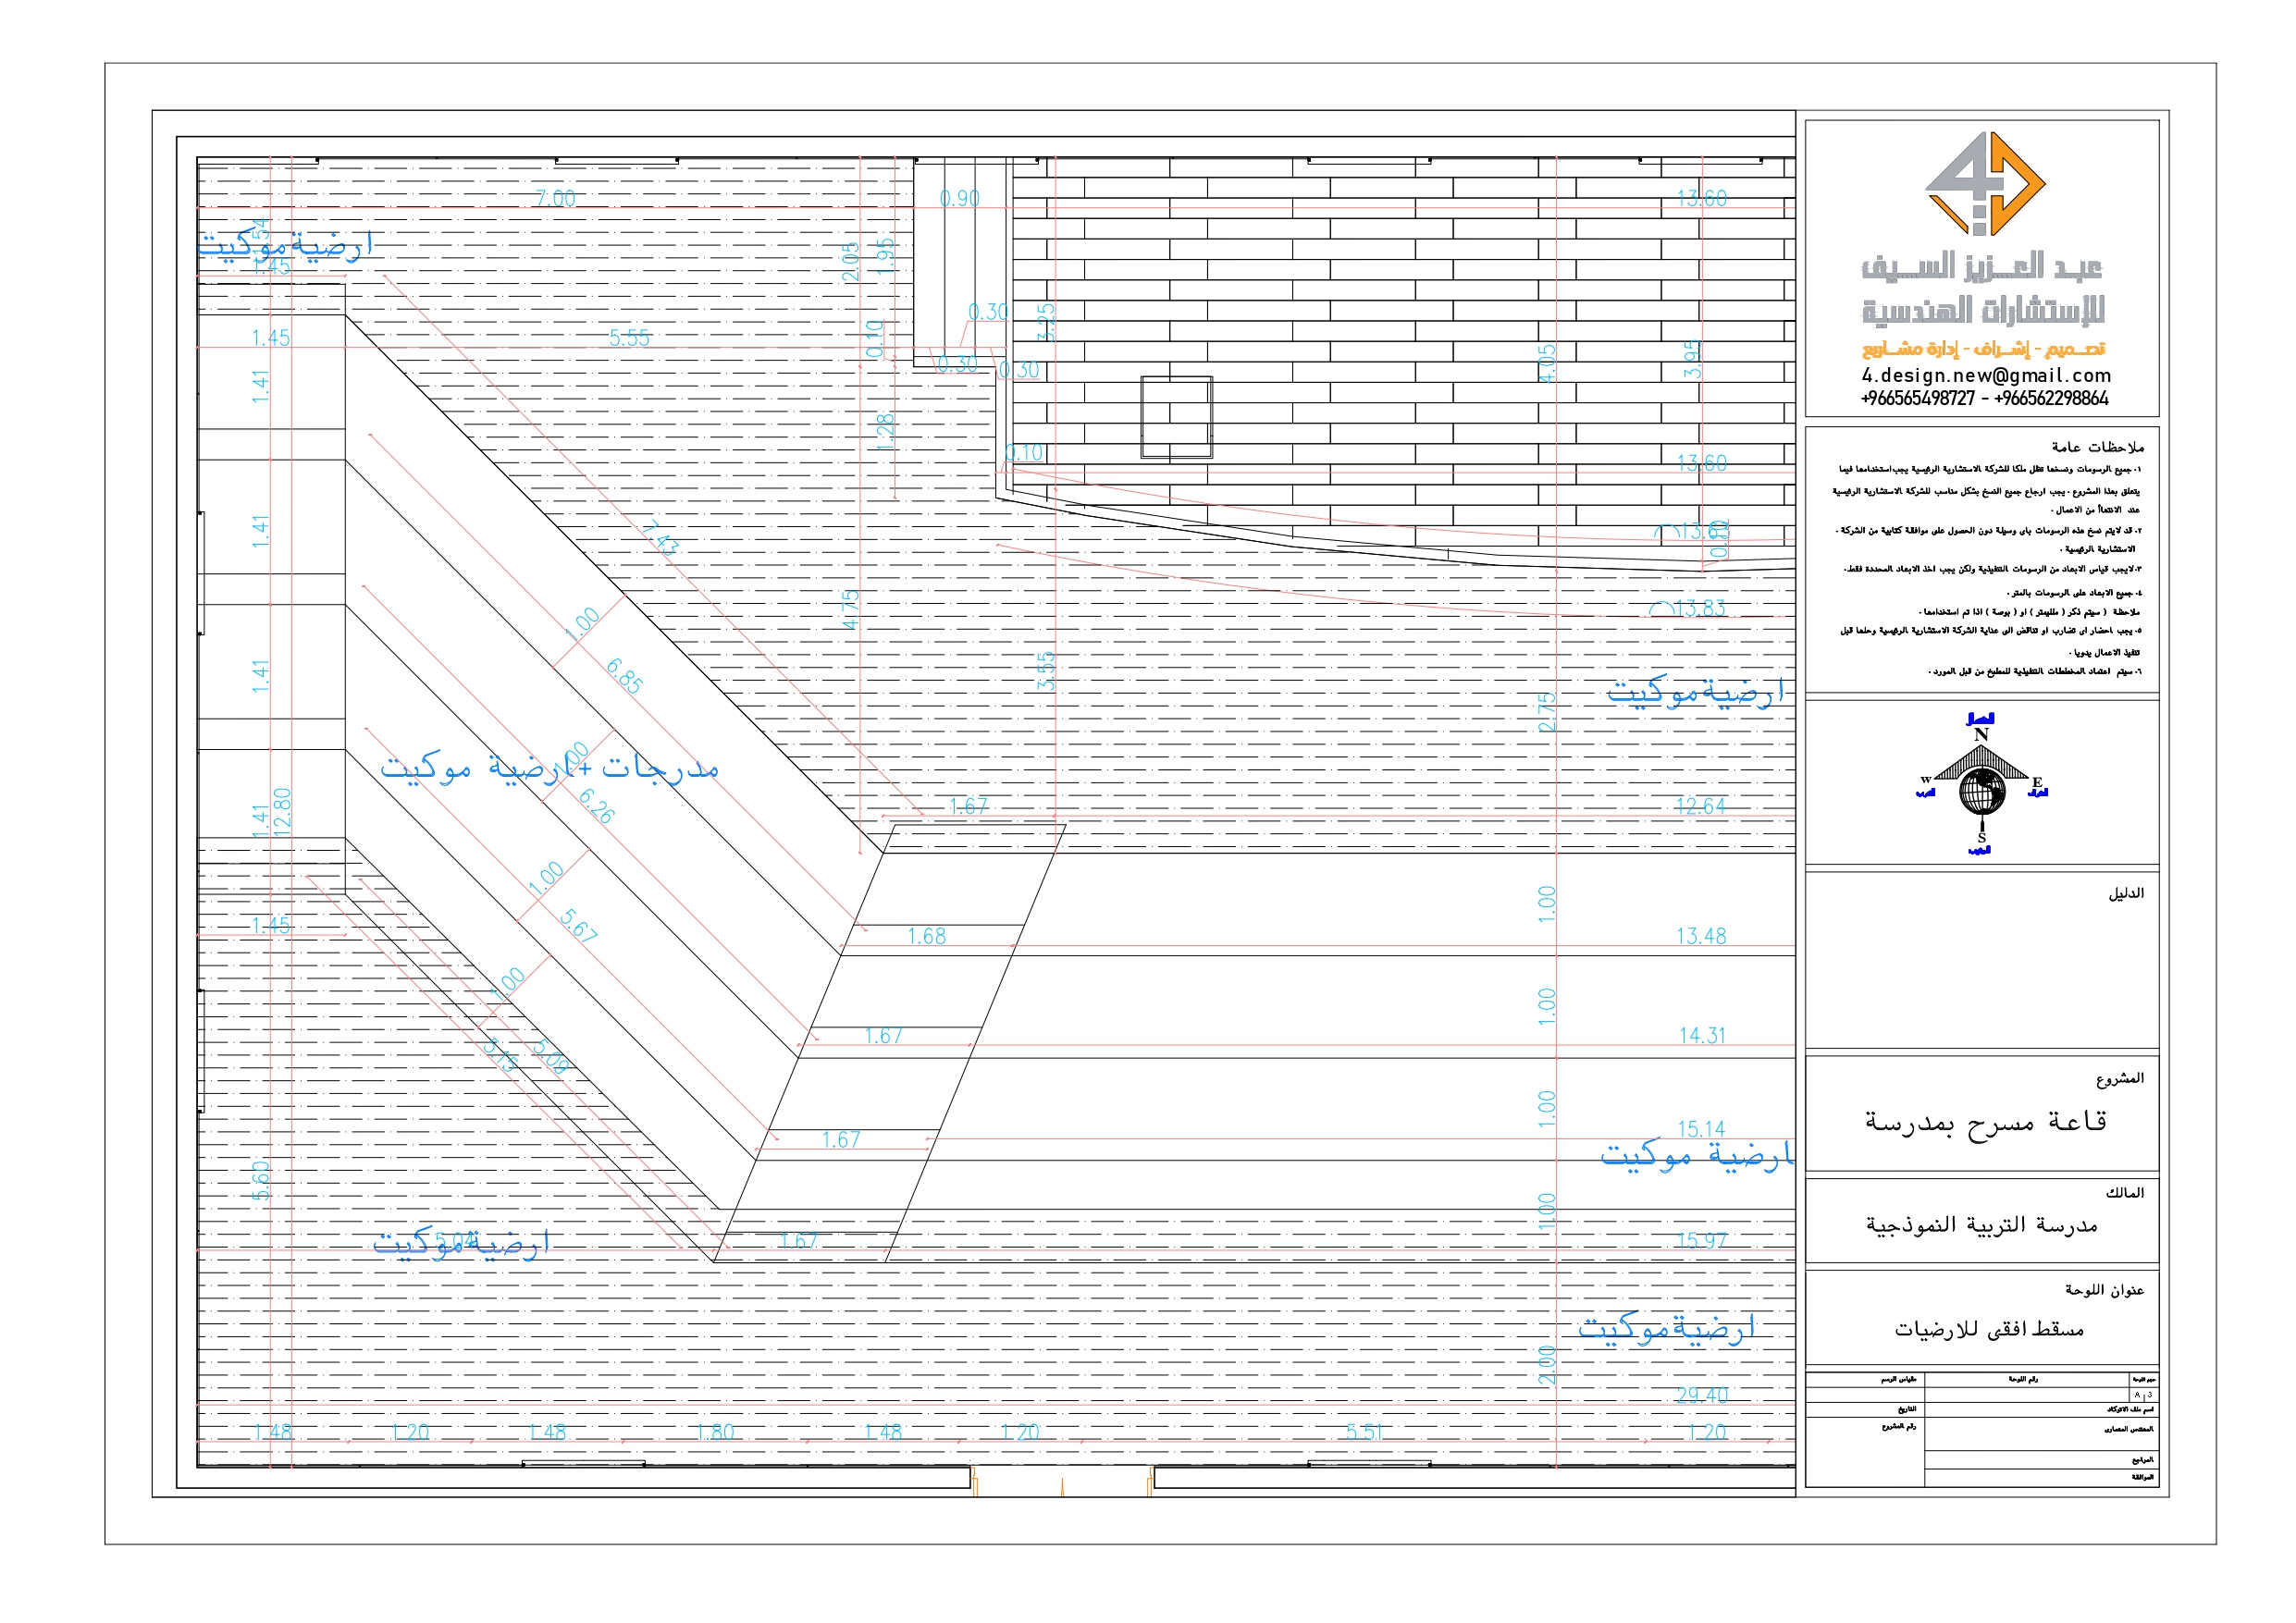Select the diagonal 7.43 dimension
The height and width of the screenshot is (1623, 2296).
tap(661, 537)
